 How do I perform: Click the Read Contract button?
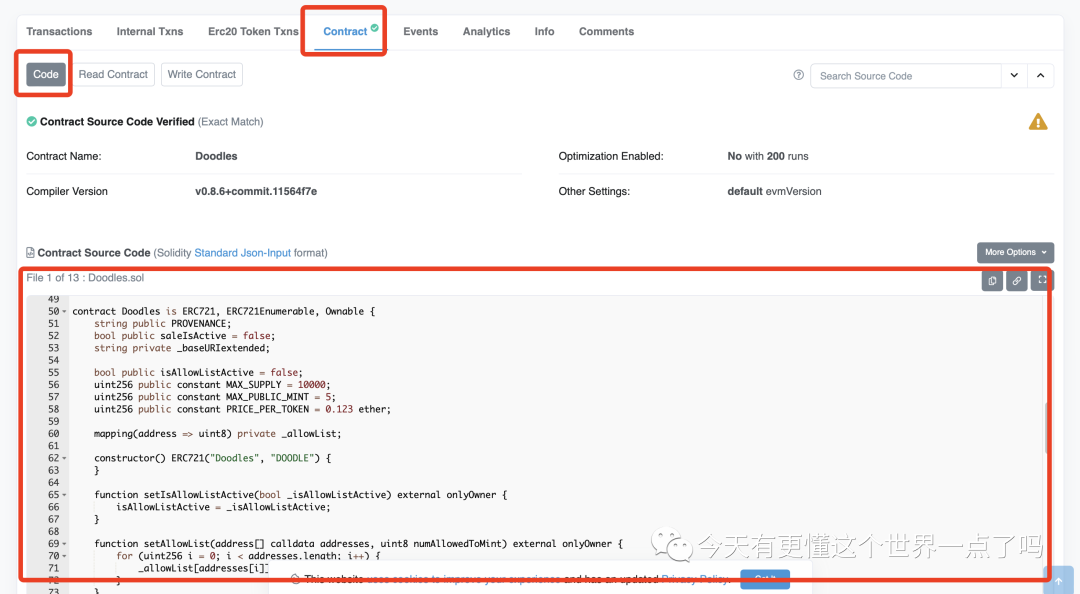click(x=113, y=74)
